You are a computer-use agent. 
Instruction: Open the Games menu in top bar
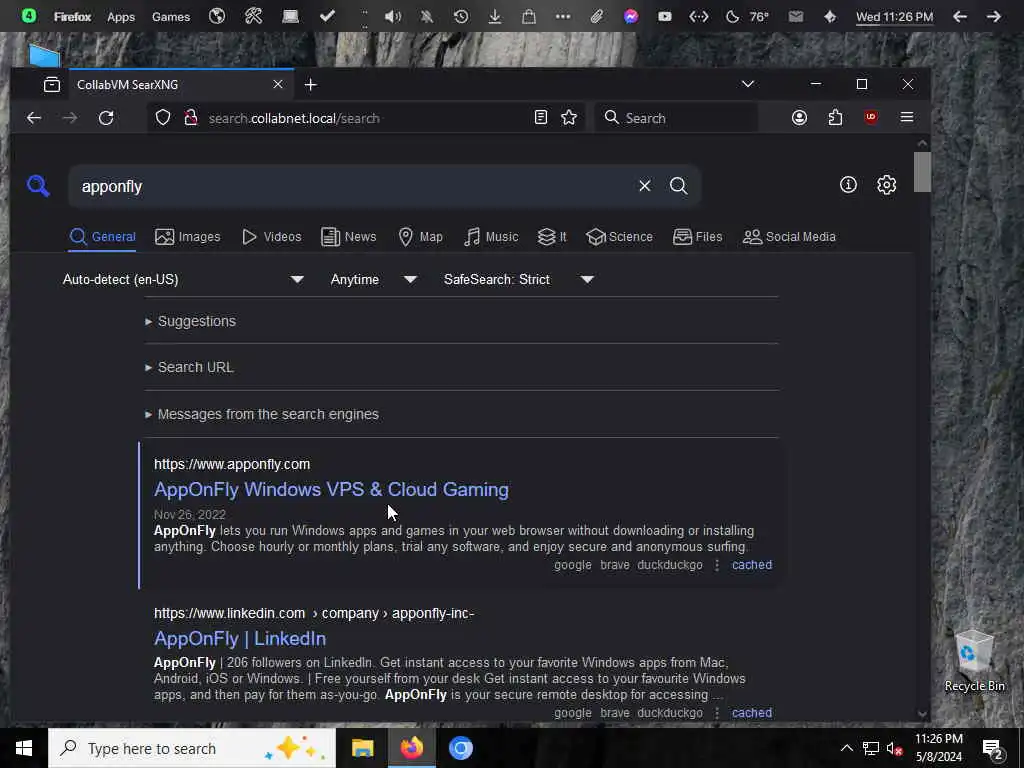pos(171,17)
